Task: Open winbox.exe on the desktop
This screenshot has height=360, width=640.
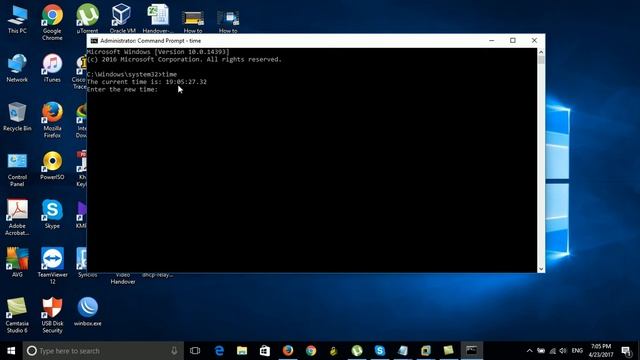Action: click(x=87, y=312)
